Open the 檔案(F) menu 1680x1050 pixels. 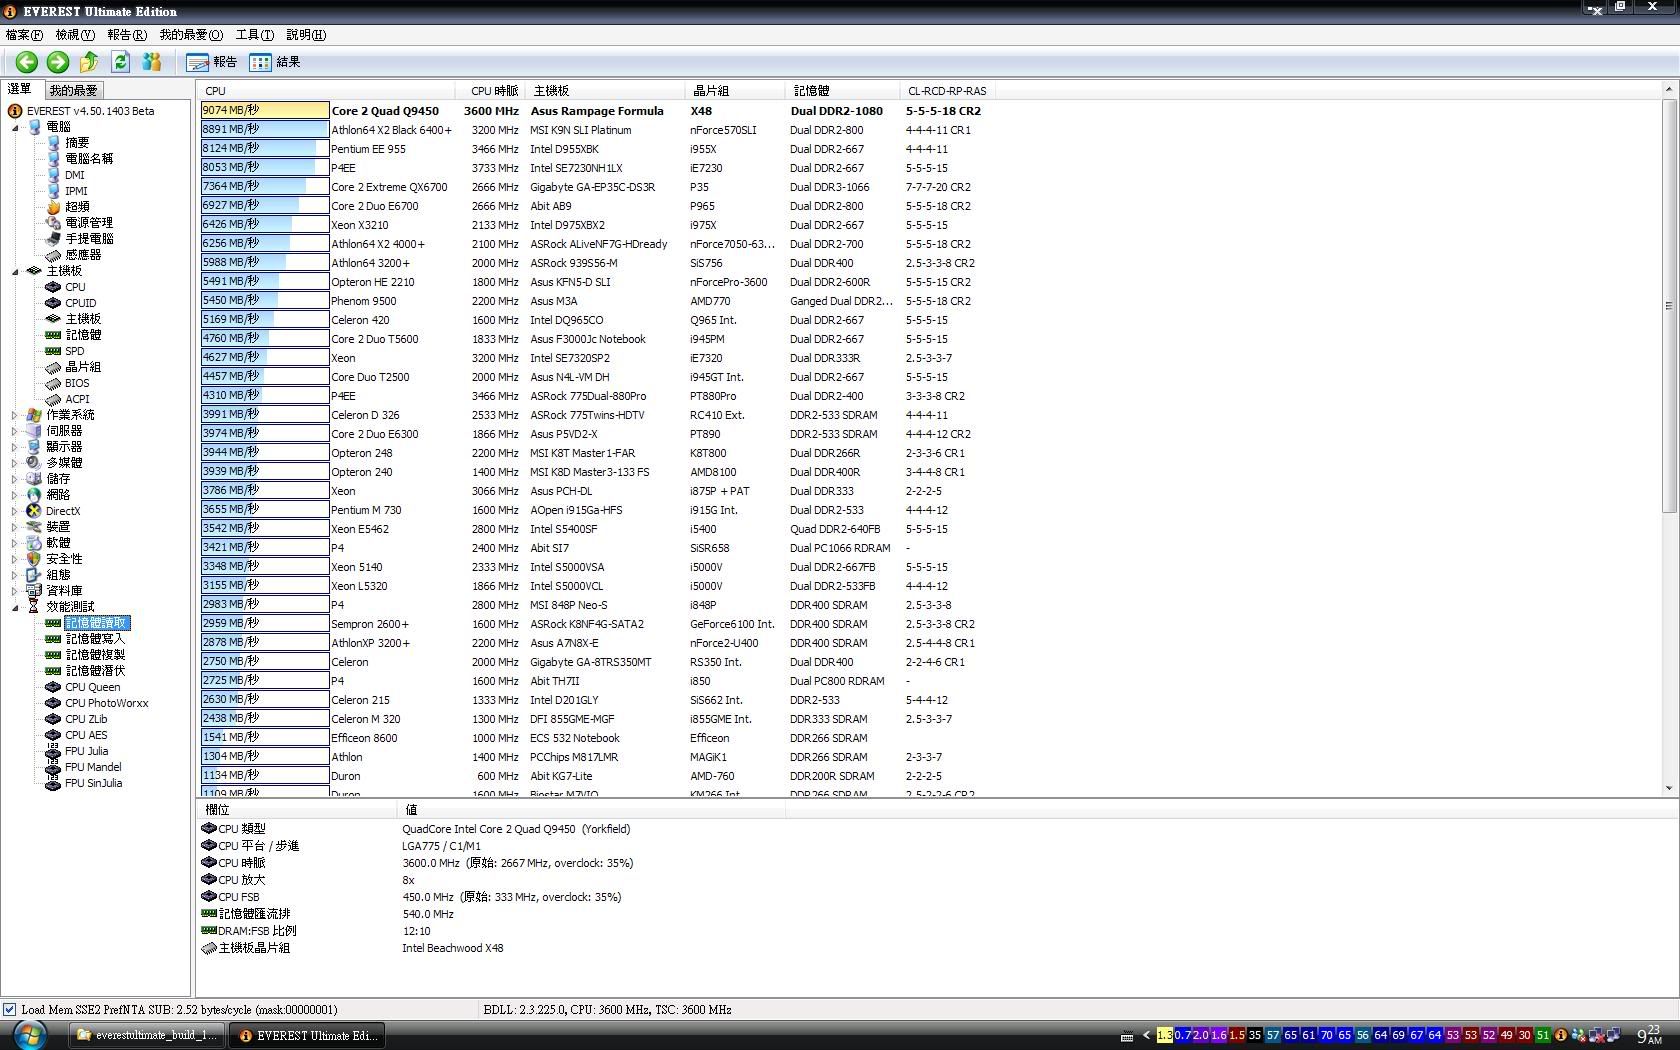[24, 35]
